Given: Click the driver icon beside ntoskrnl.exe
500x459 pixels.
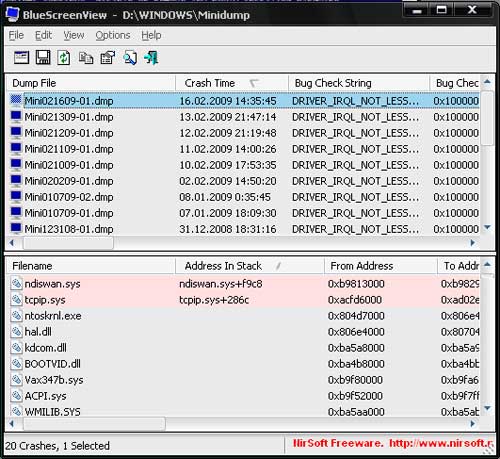Looking at the screenshot, I should (x=16, y=315).
